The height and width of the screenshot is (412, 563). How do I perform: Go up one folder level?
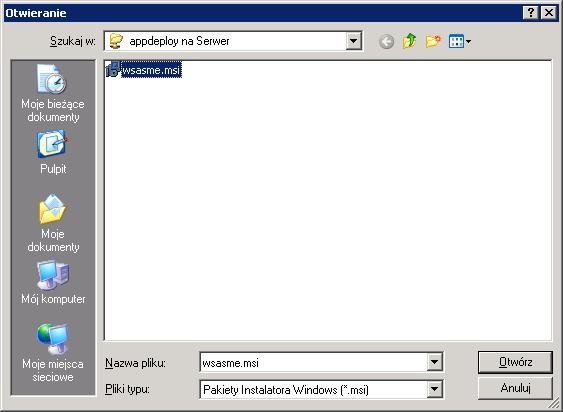[409, 41]
